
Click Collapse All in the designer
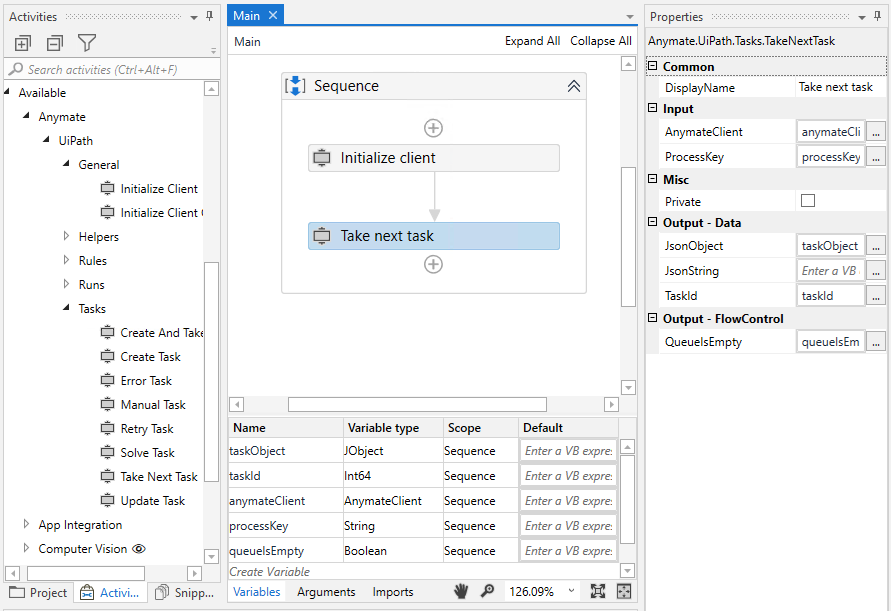tap(601, 41)
